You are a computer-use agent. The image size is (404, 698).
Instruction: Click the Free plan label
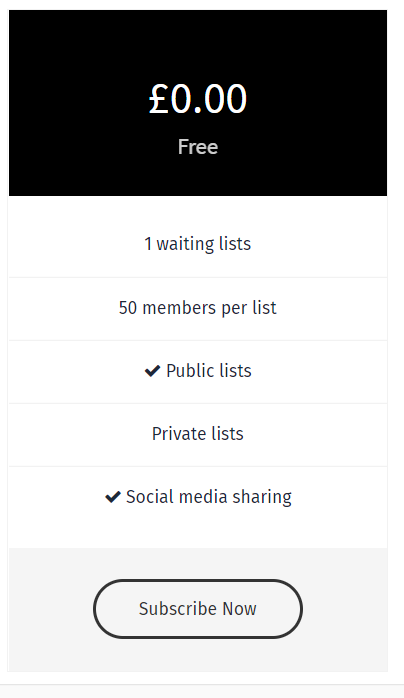pos(198,147)
